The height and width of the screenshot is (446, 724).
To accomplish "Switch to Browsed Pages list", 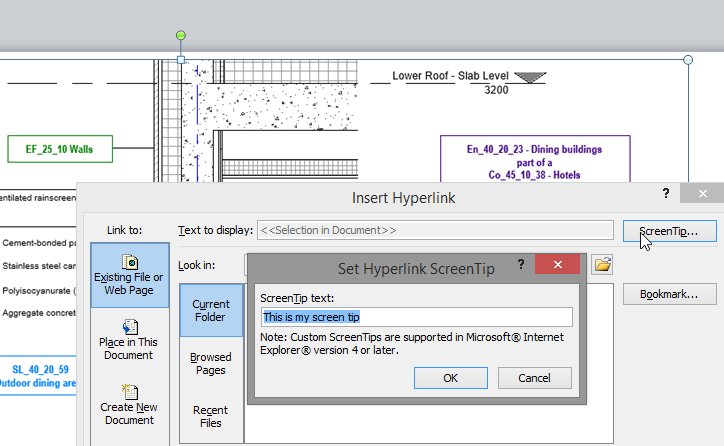I will pyautogui.click(x=211, y=363).
